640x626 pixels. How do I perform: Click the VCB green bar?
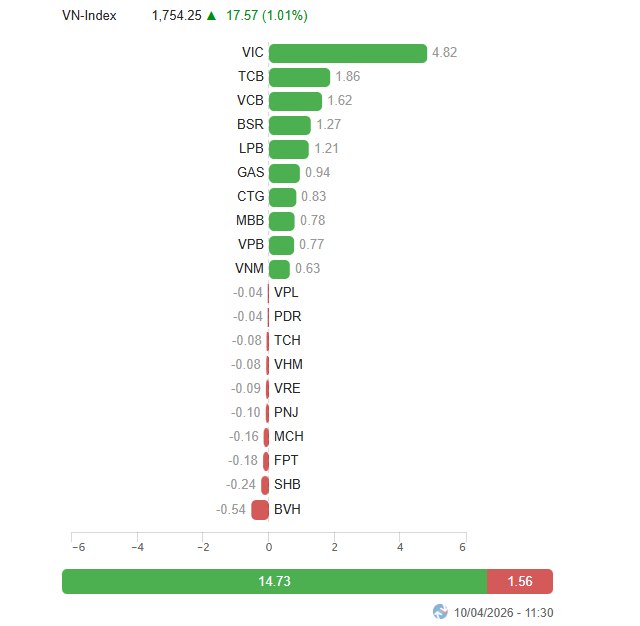(295, 101)
